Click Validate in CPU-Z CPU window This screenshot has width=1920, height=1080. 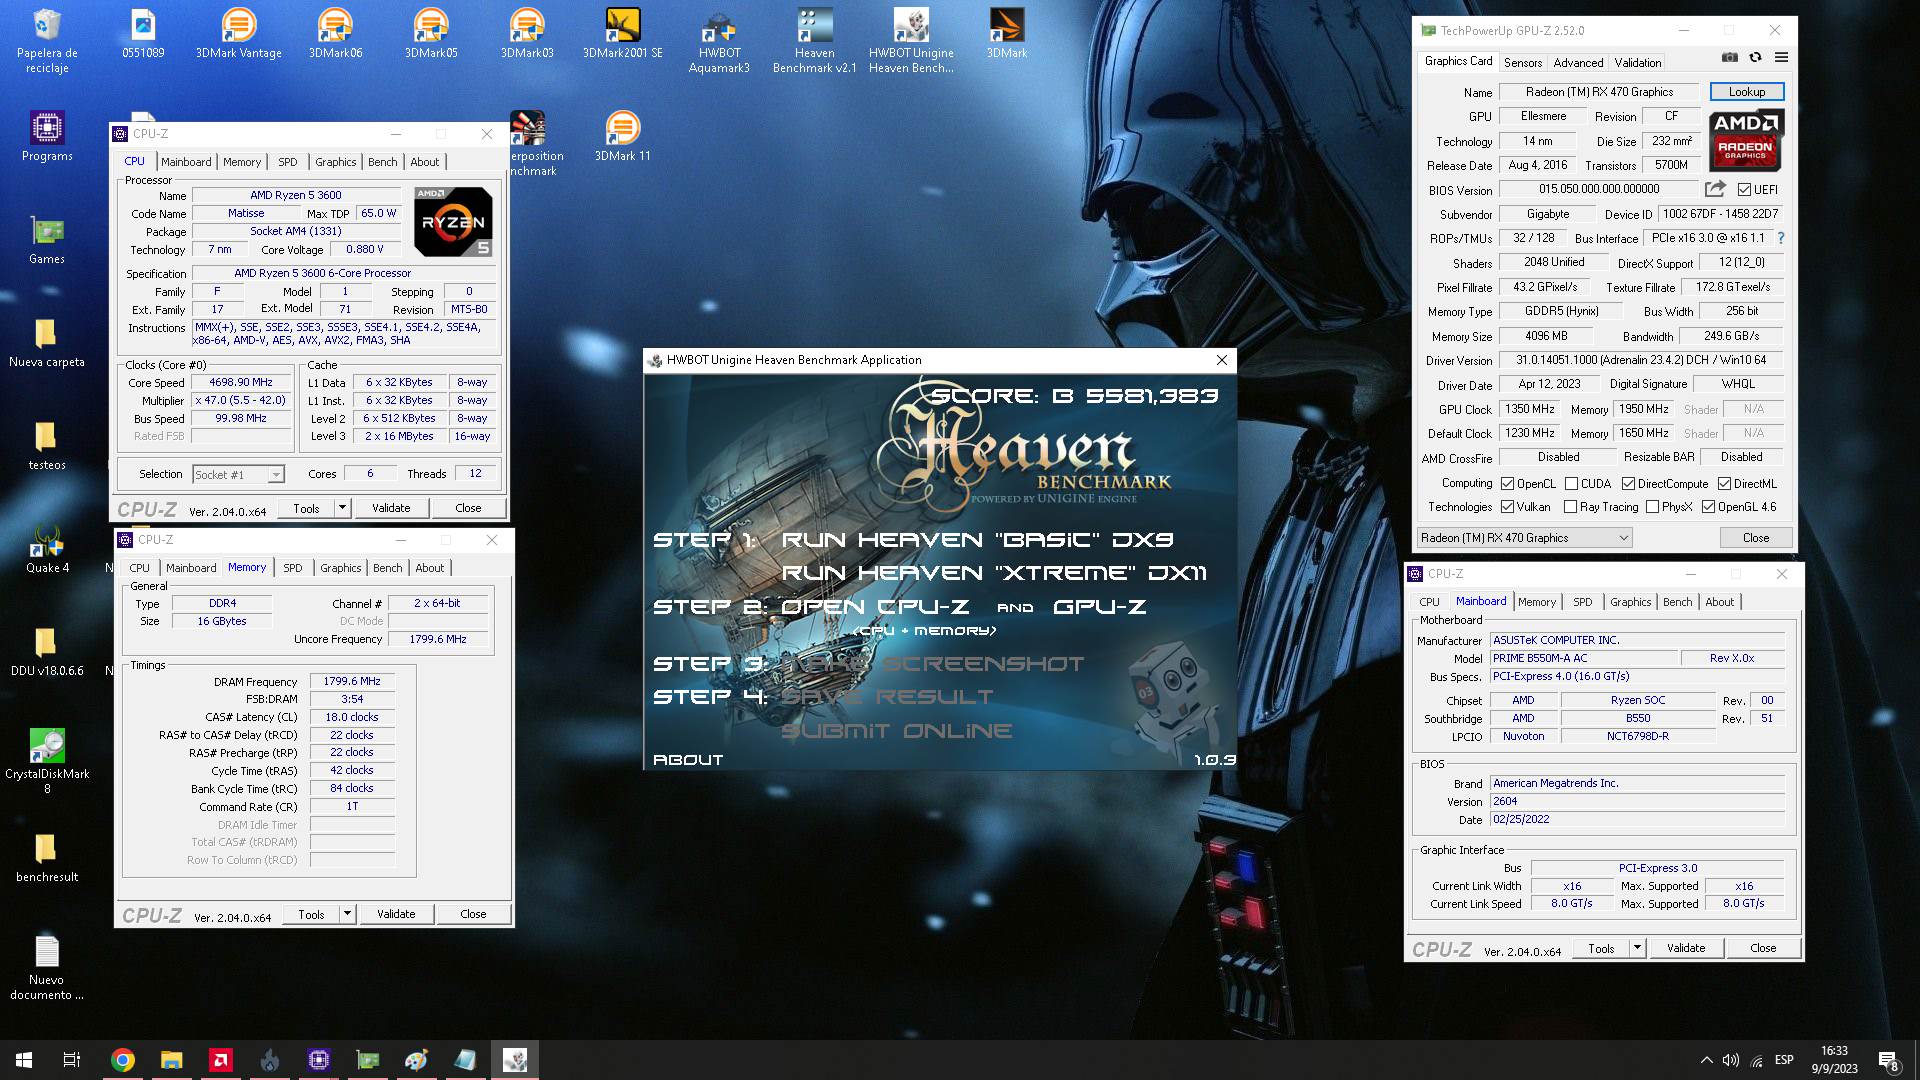point(391,508)
